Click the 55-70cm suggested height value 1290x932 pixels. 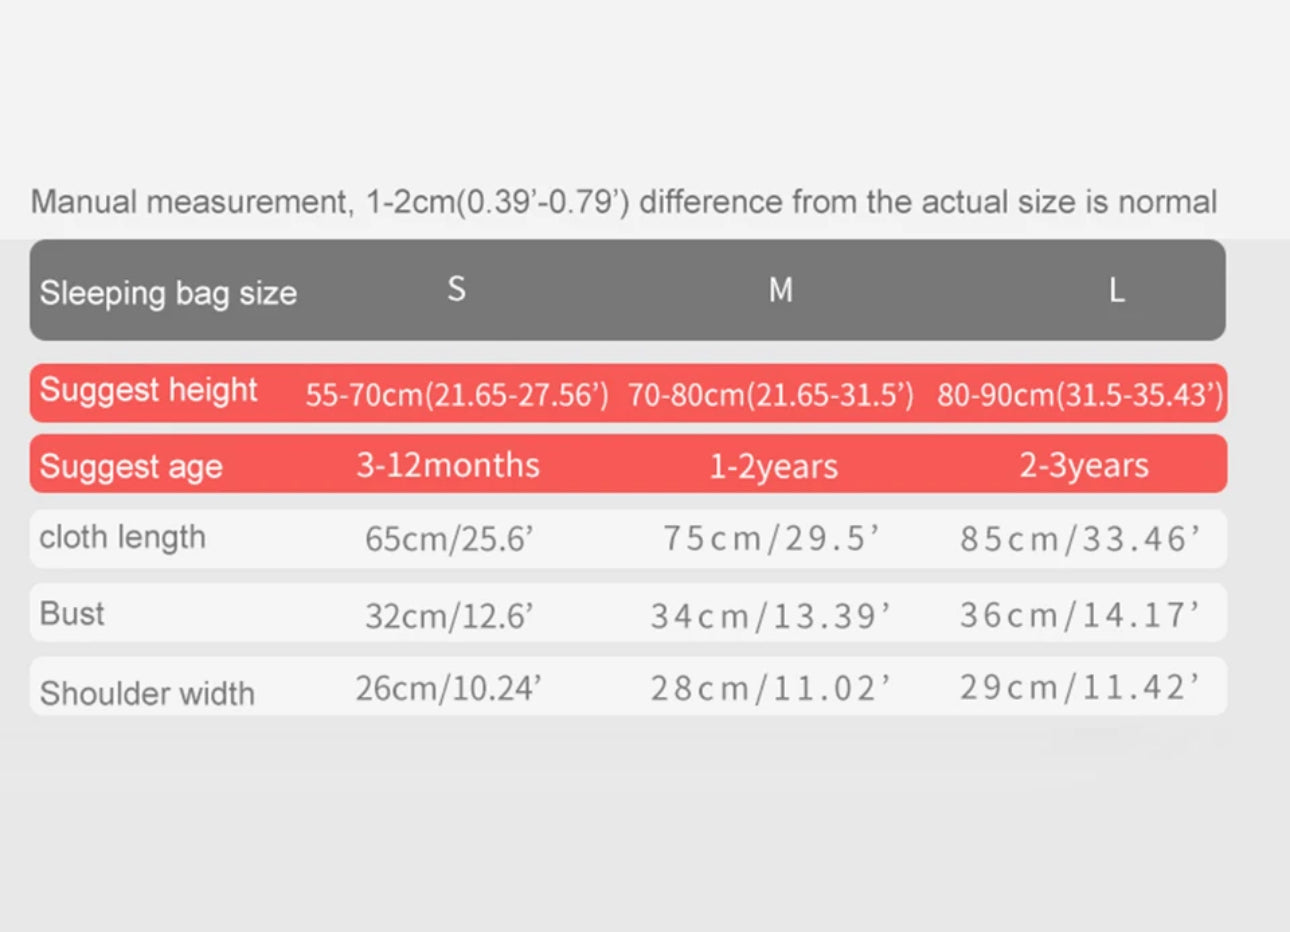coord(457,395)
